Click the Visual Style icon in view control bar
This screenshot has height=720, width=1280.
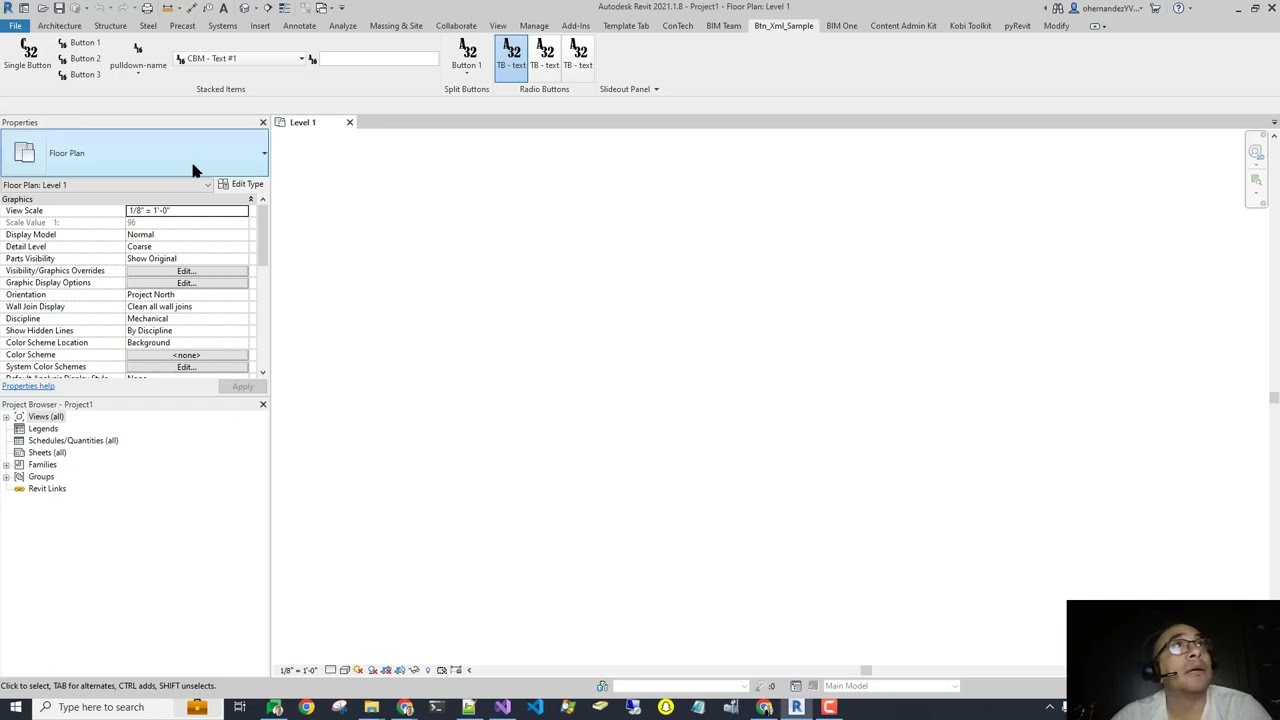345,670
